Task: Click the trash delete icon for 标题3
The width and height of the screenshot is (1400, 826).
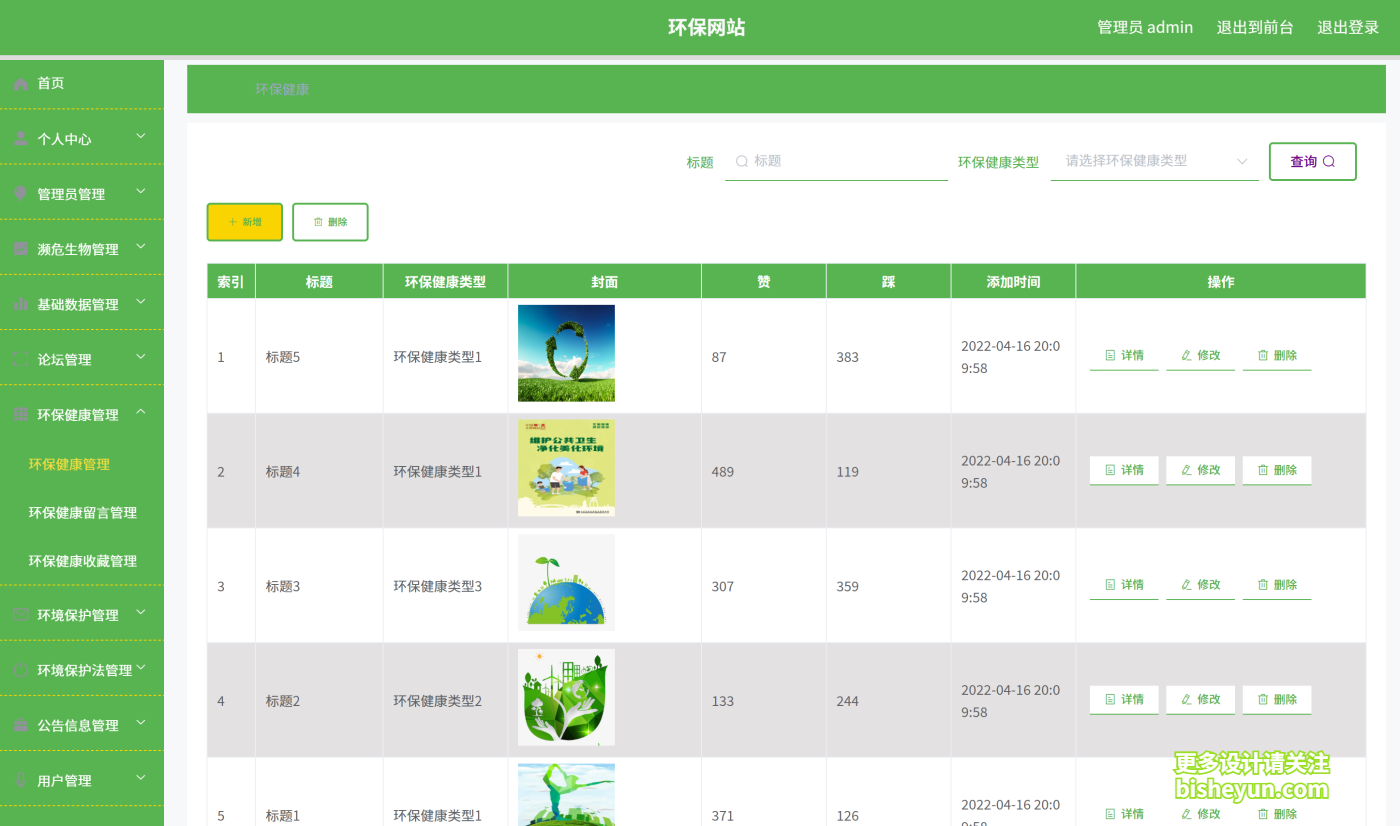Action: tap(1261, 584)
